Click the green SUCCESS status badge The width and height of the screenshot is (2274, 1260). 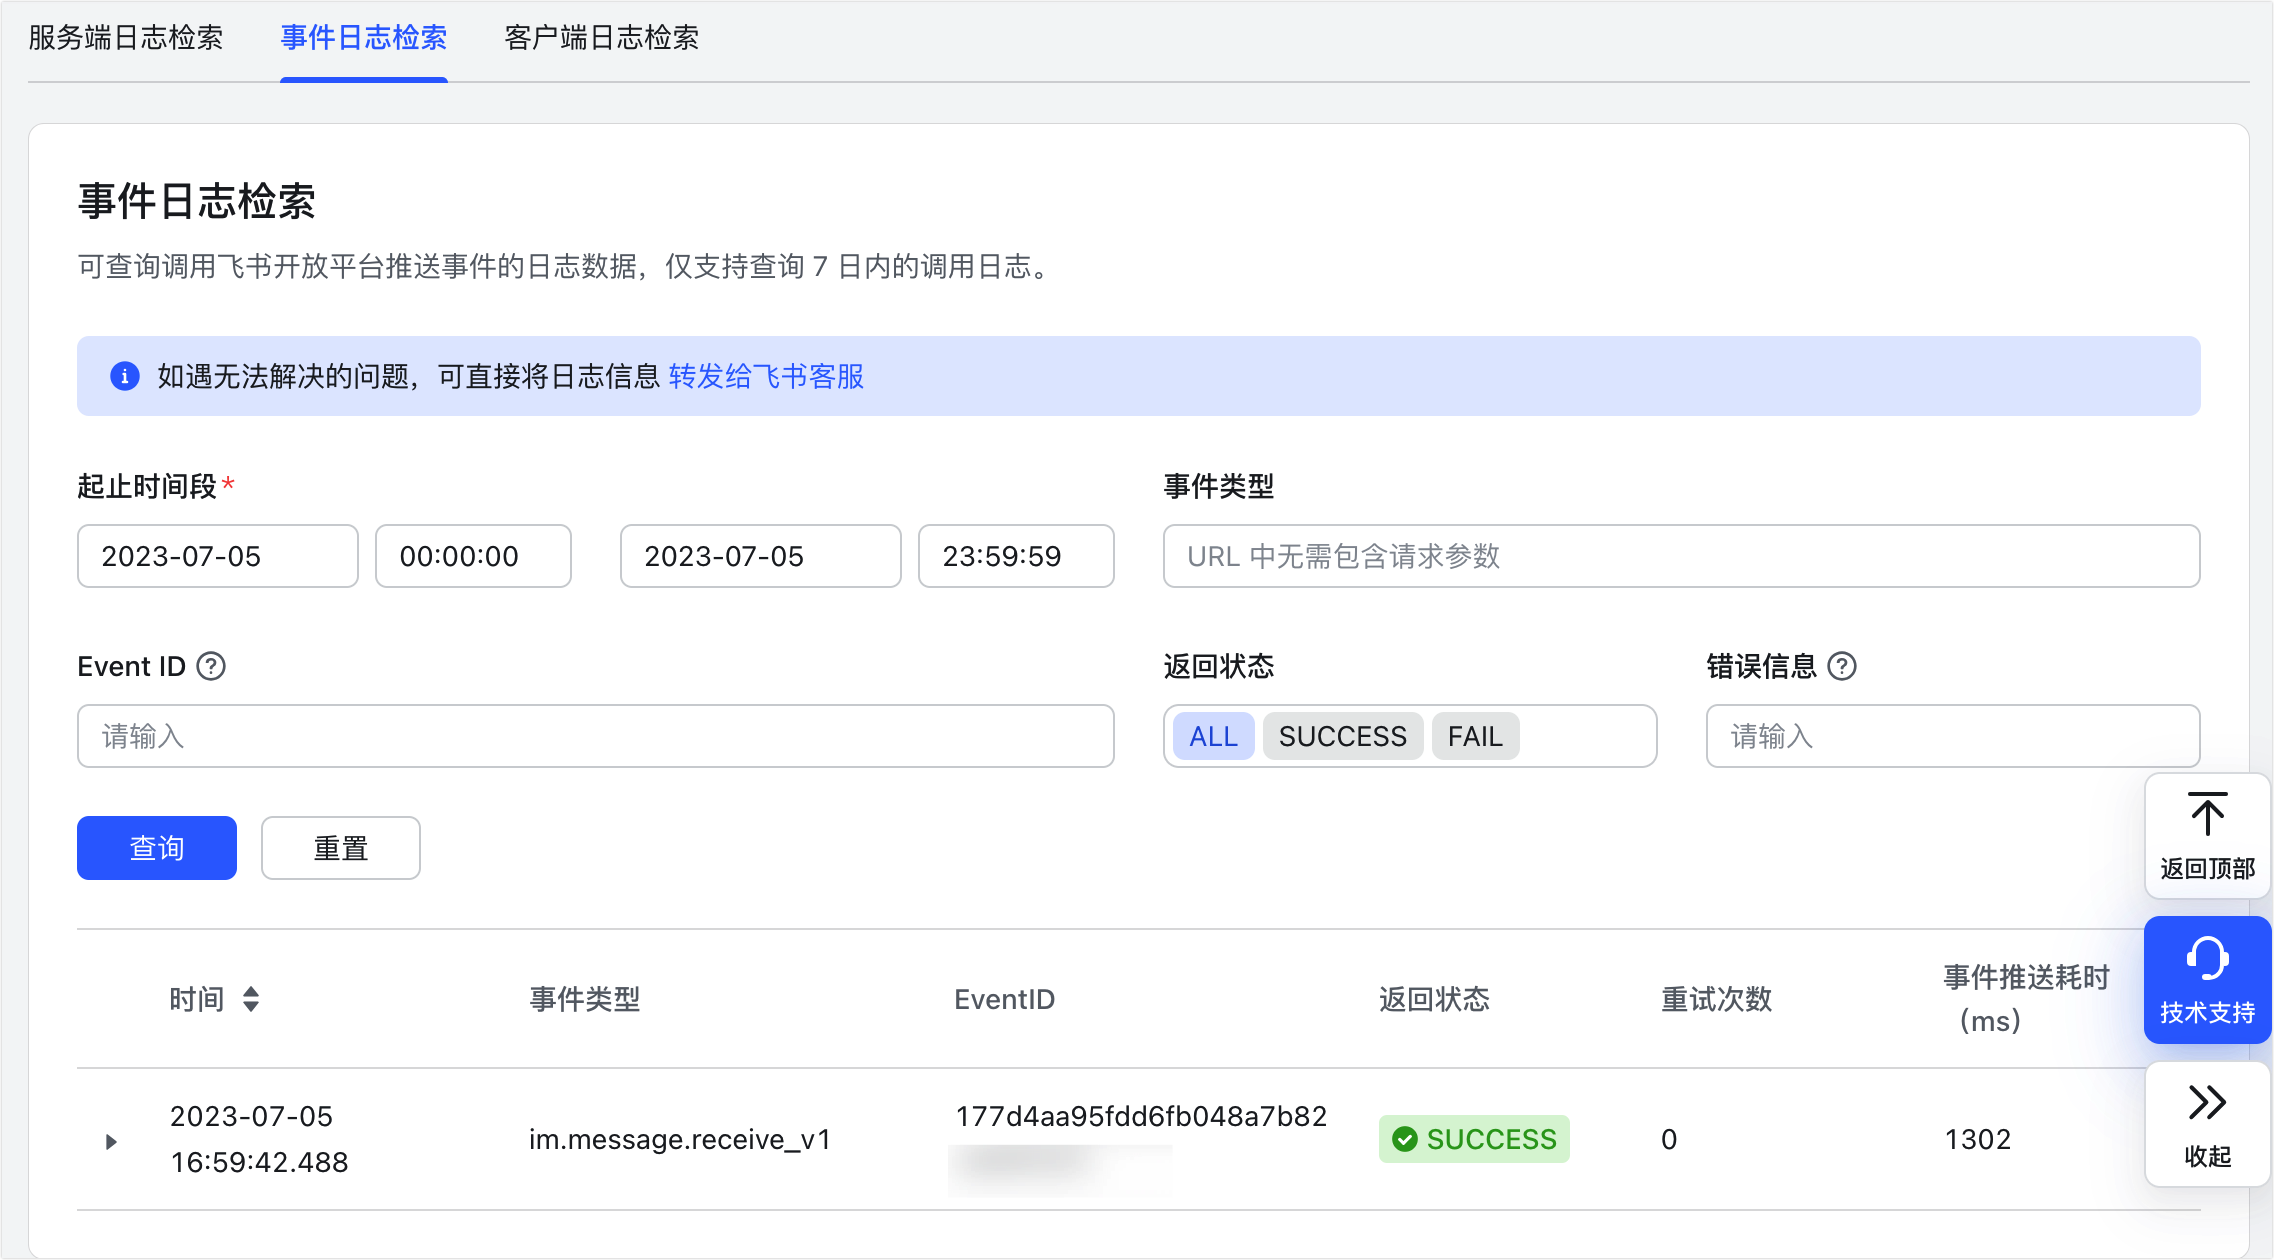(1473, 1139)
